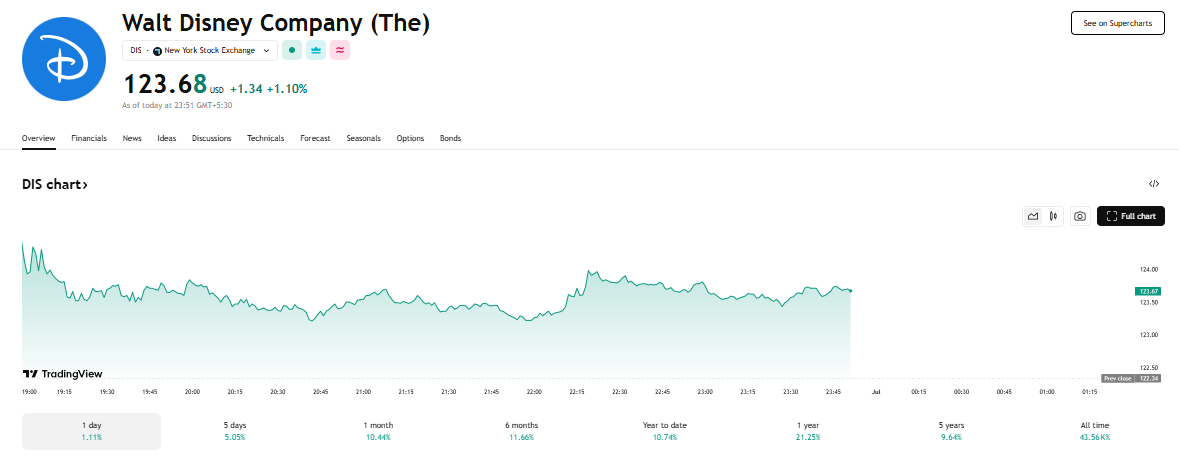Image resolution: width=1179 pixels, height=456 pixels.
Task: Click the As of today timestamp text
Action: point(177,105)
